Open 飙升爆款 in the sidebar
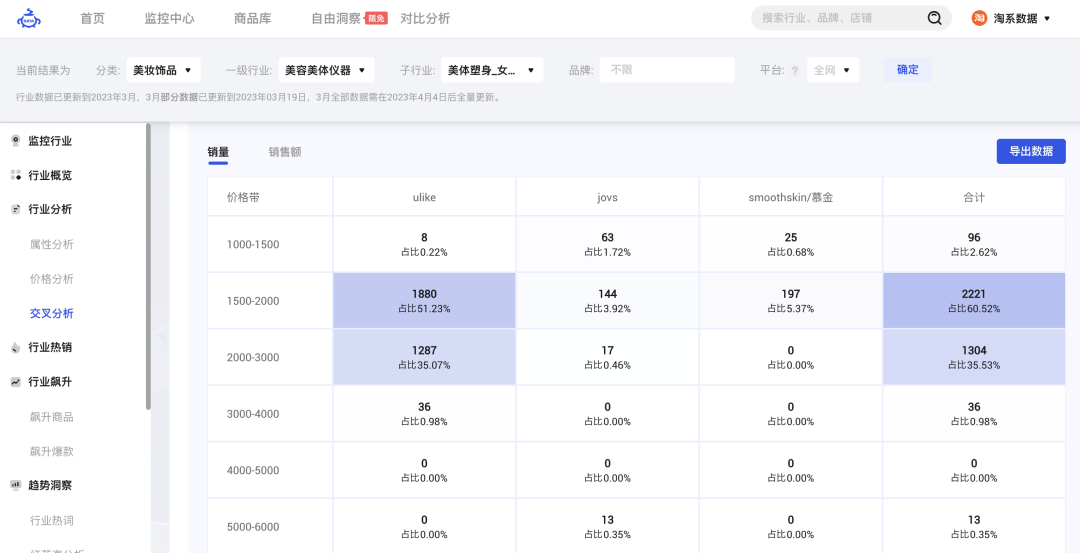This screenshot has height=553, width=1080. coord(52,452)
